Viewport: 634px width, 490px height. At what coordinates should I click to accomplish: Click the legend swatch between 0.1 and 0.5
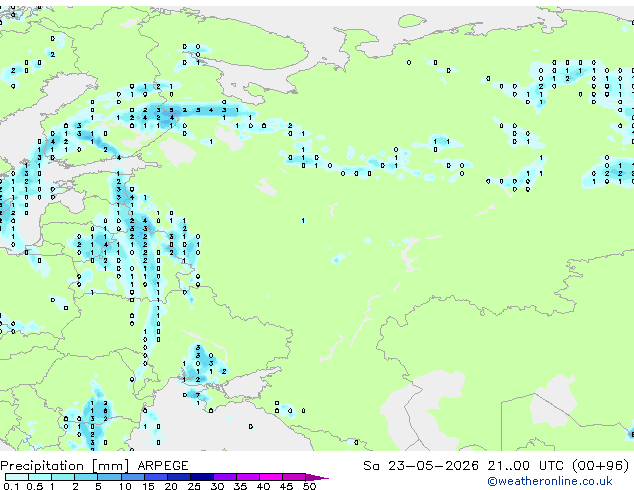(17, 477)
